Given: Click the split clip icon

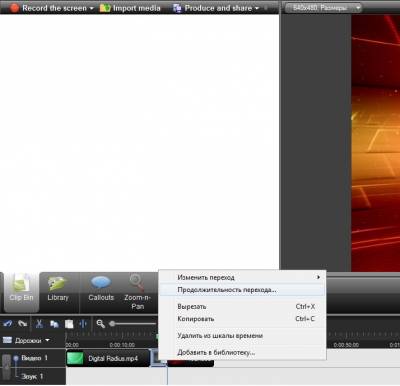Looking at the screenshot, I should click(83, 324).
